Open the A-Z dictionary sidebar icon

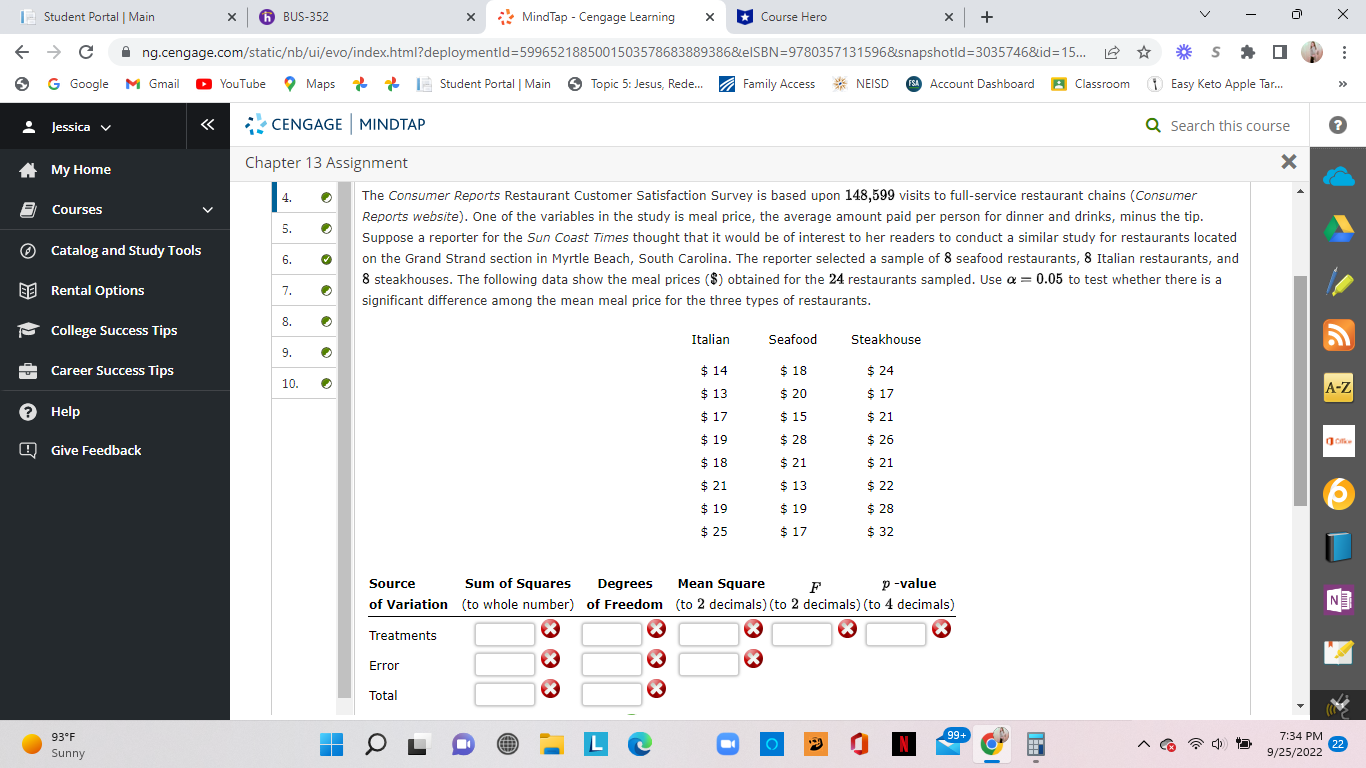[1338, 388]
